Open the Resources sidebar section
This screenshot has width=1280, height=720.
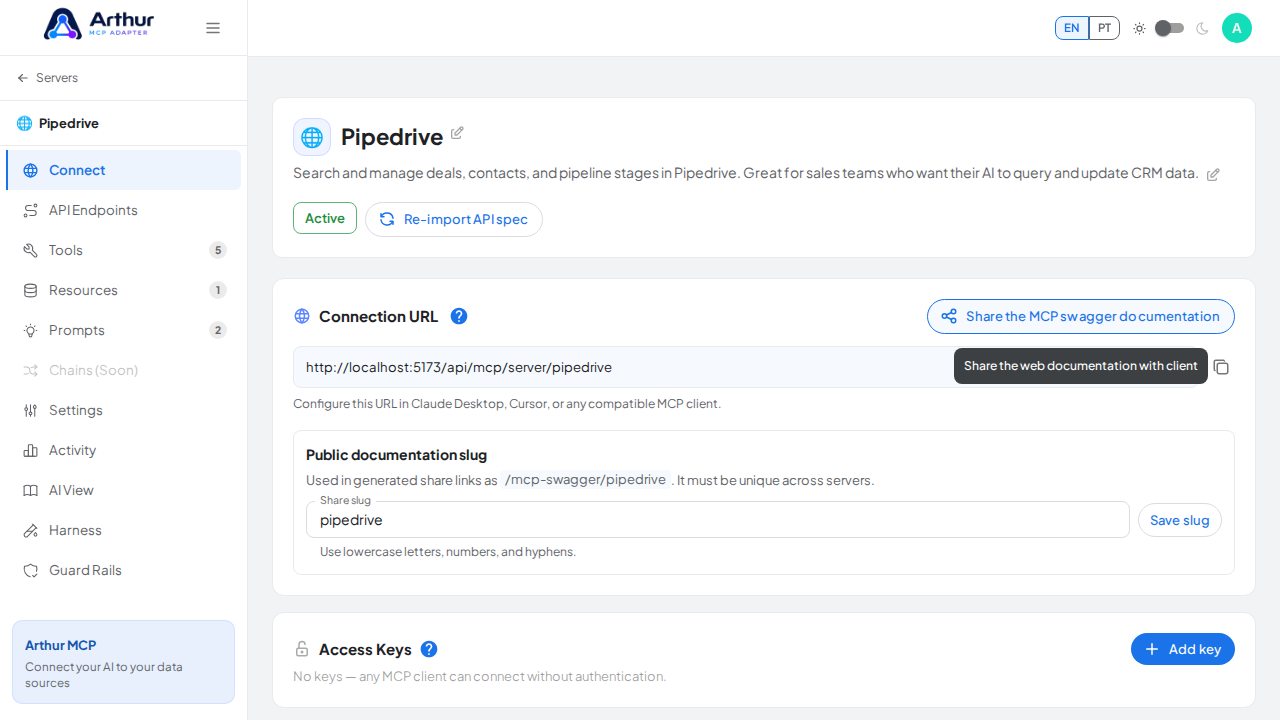tap(123, 290)
